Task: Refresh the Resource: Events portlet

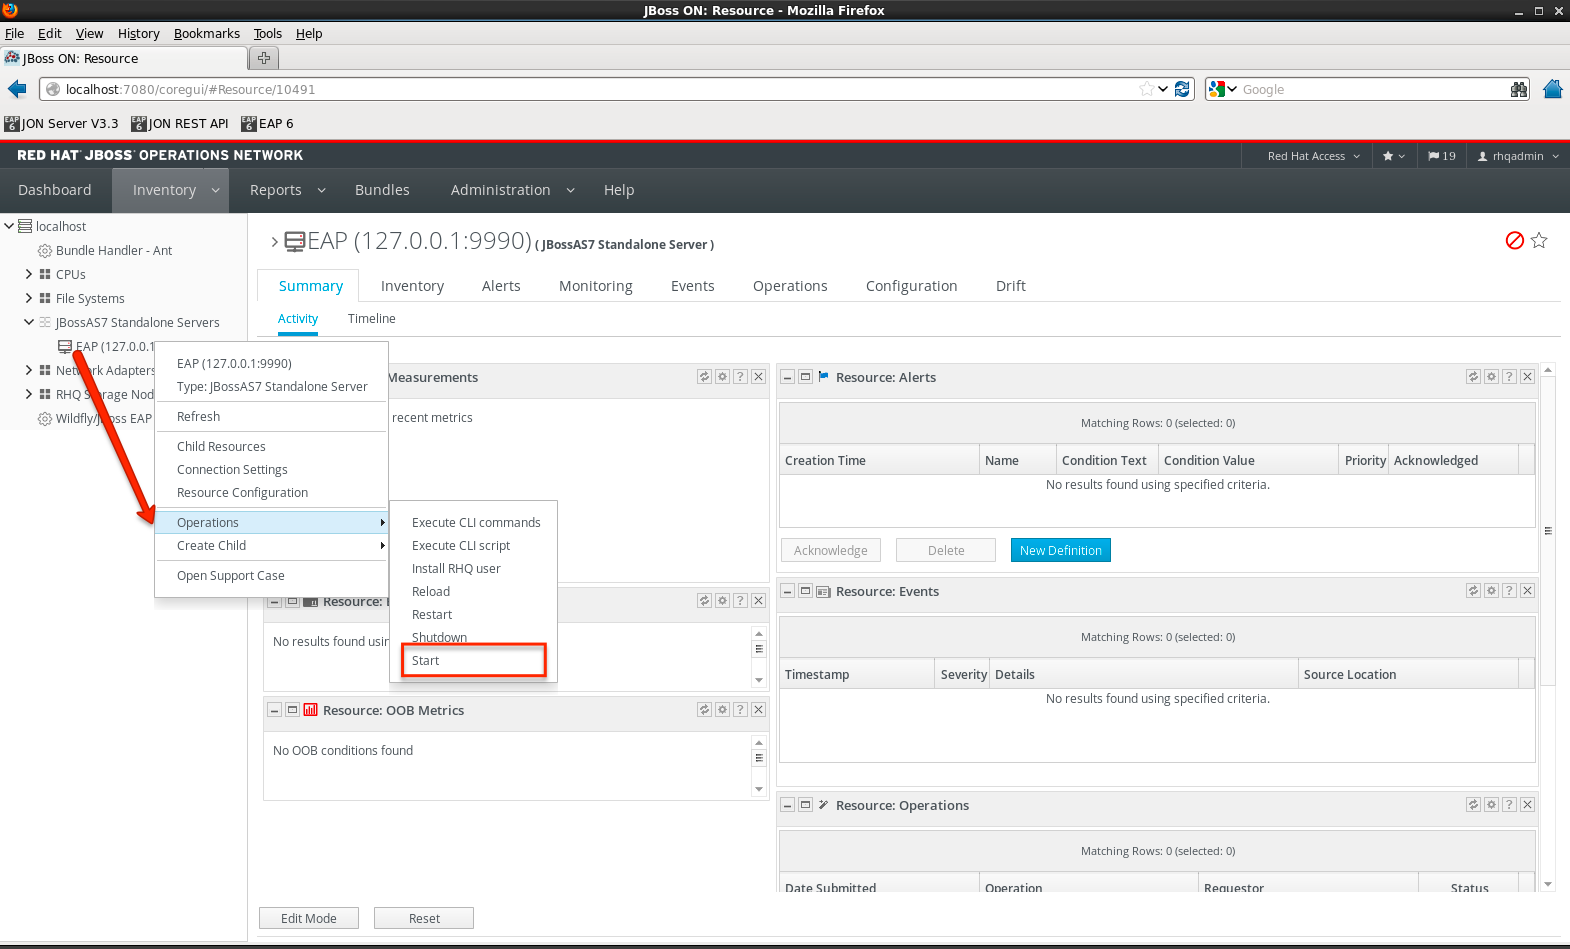Action: [1473, 591]
